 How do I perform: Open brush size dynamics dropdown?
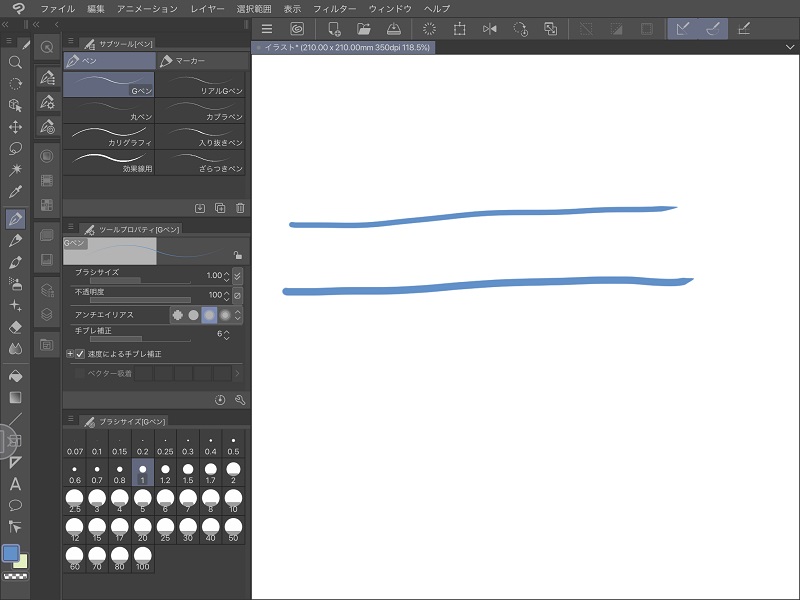(237, 276)
